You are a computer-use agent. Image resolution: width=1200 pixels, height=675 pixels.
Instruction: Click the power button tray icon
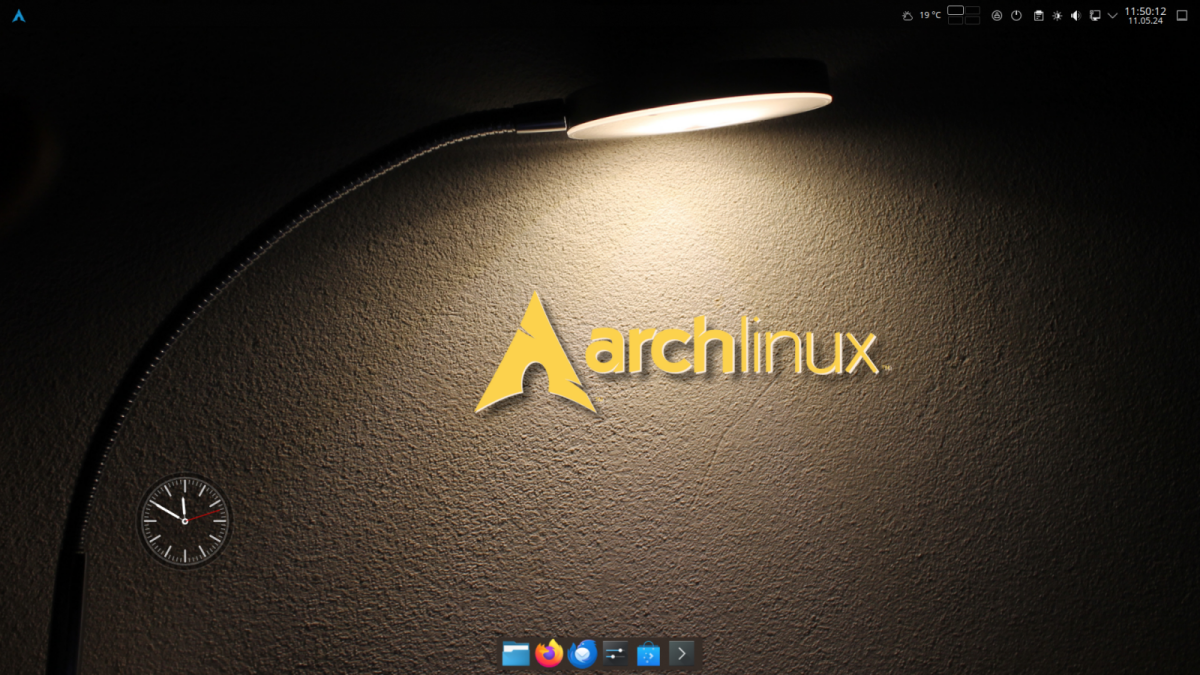1016,16
